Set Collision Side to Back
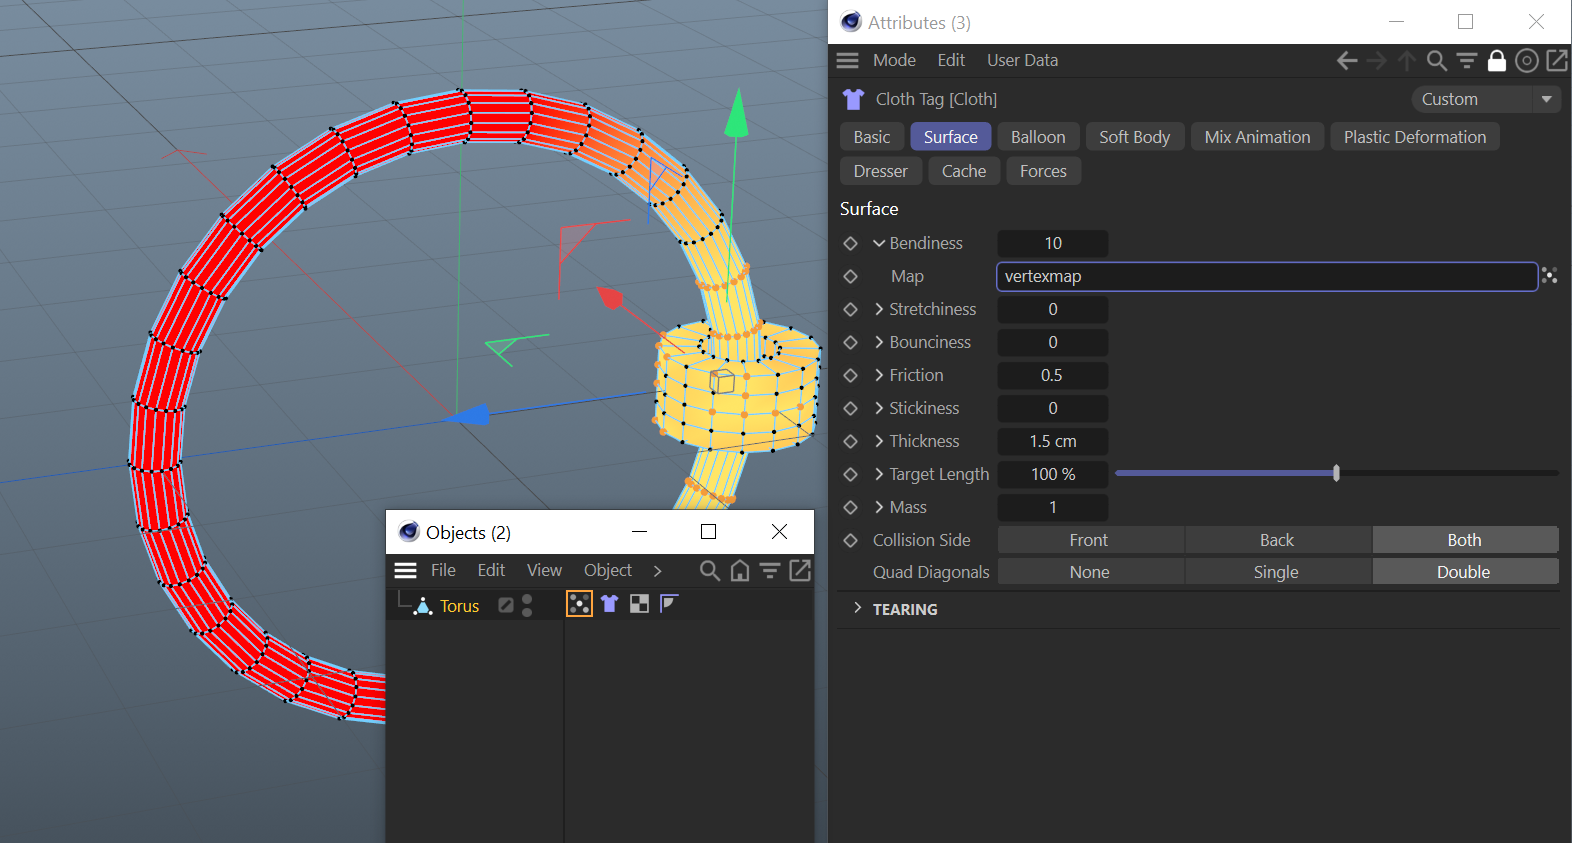1572x843 pixels. click(1277, 540)
